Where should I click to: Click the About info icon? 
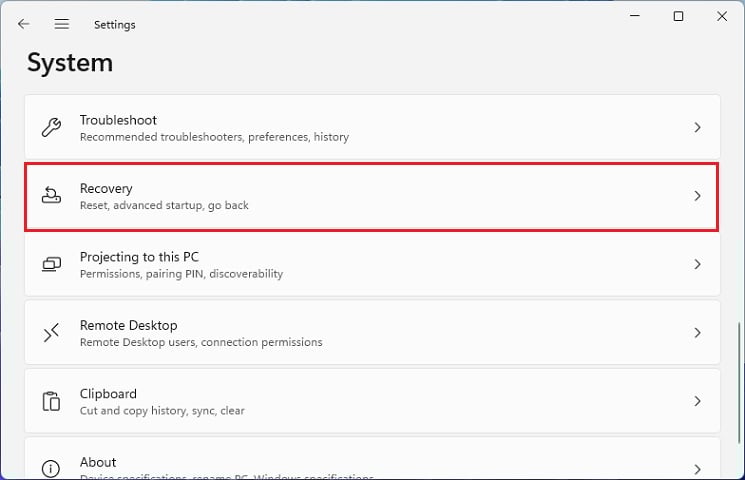point(51,467)
